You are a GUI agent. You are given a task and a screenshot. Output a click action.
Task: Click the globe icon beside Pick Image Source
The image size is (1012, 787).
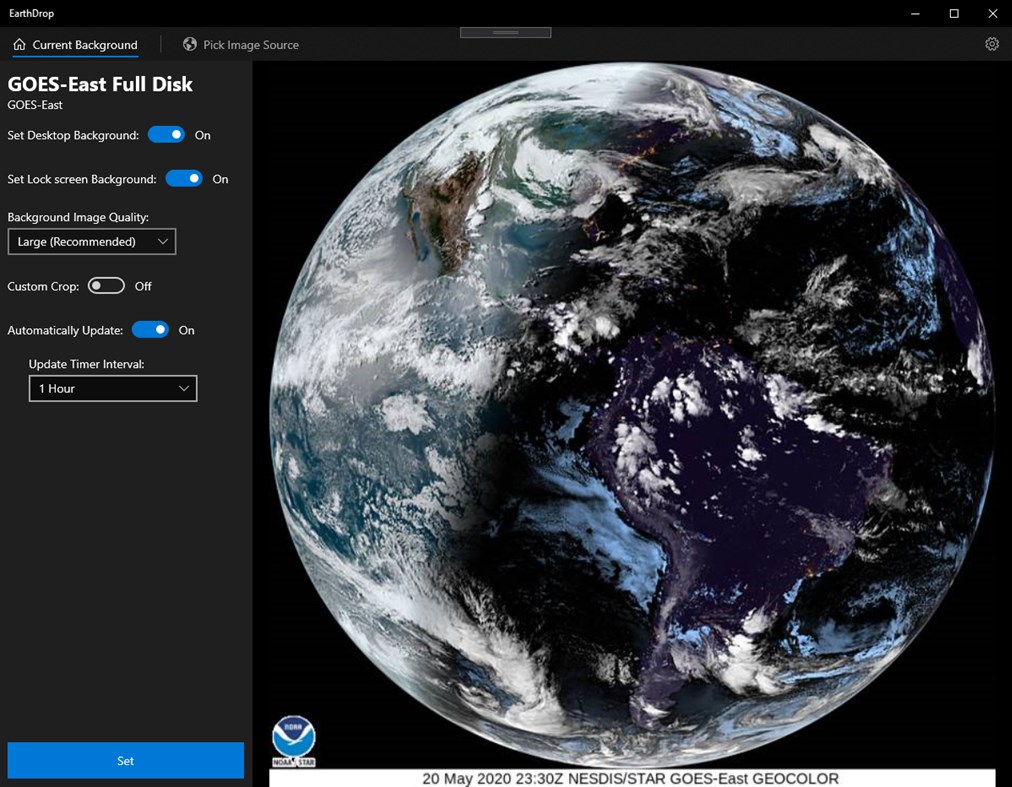(x=189, y=44)
